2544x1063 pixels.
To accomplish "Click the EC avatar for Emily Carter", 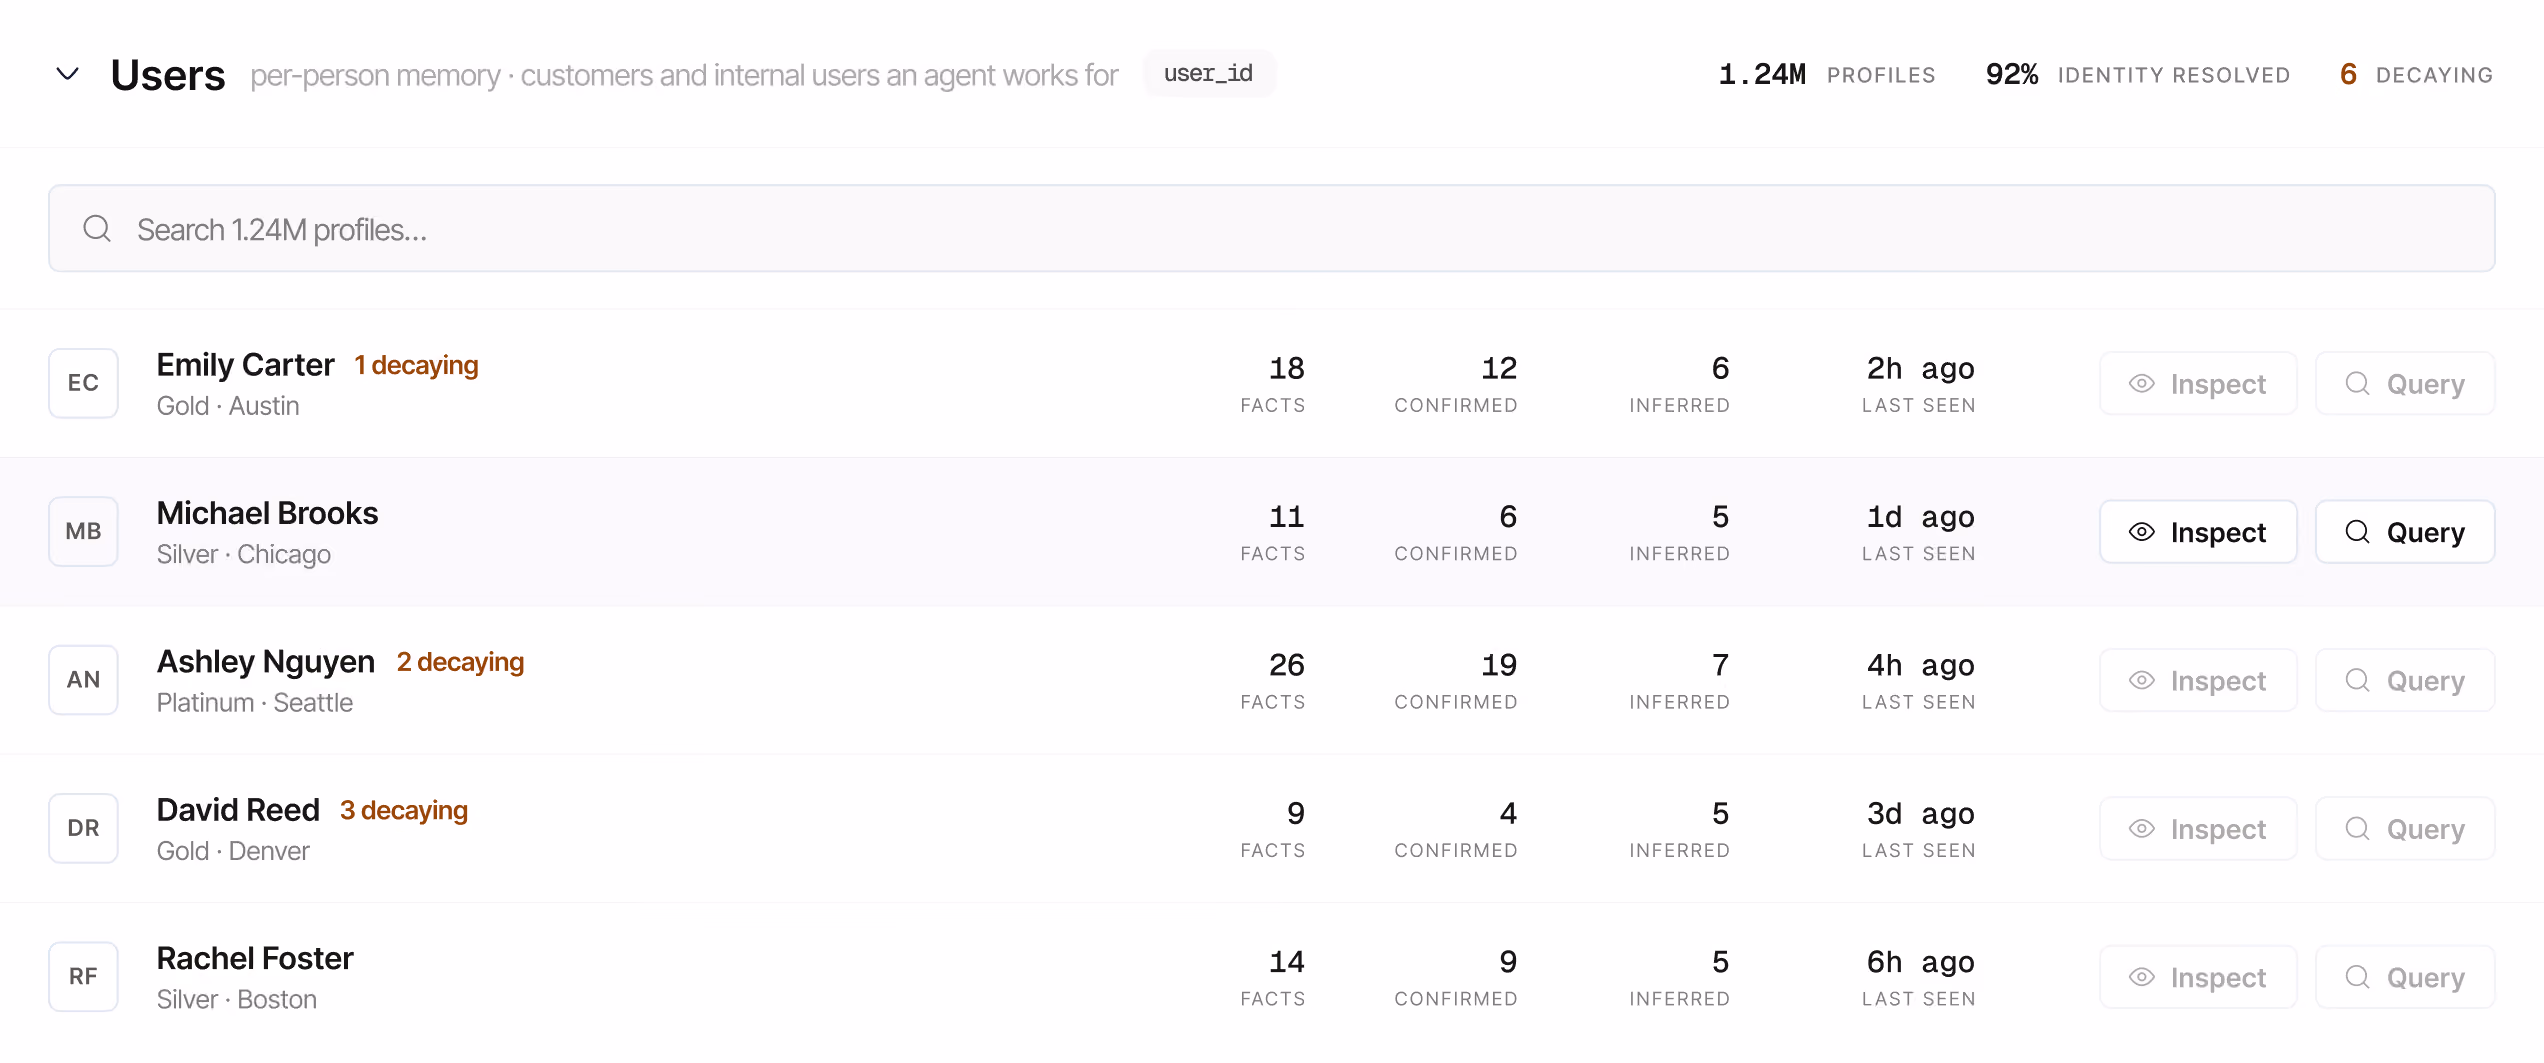I will (x=83, y=383).
